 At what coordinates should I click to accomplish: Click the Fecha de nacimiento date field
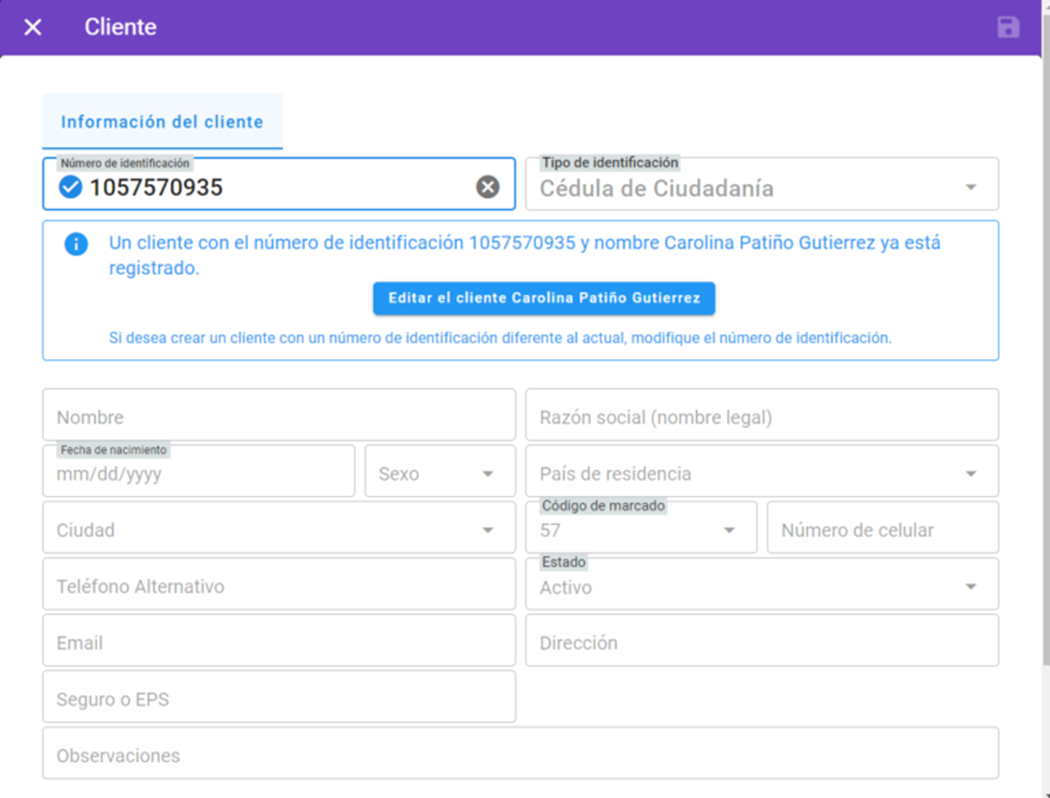[x=198, y=473]
